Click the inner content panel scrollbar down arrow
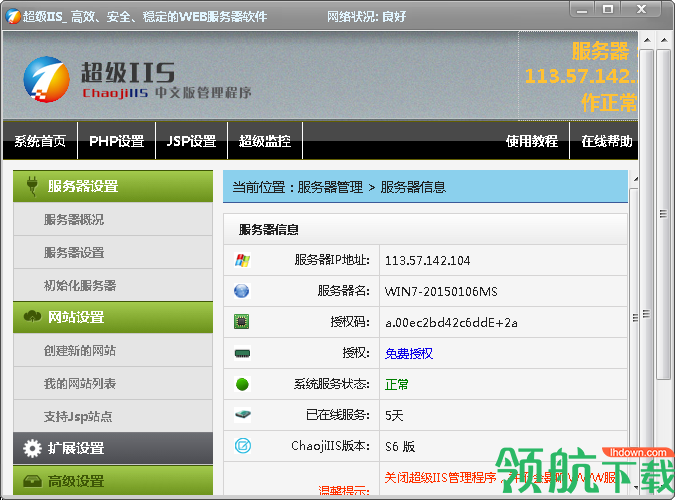675x500 pixels. 635,488
